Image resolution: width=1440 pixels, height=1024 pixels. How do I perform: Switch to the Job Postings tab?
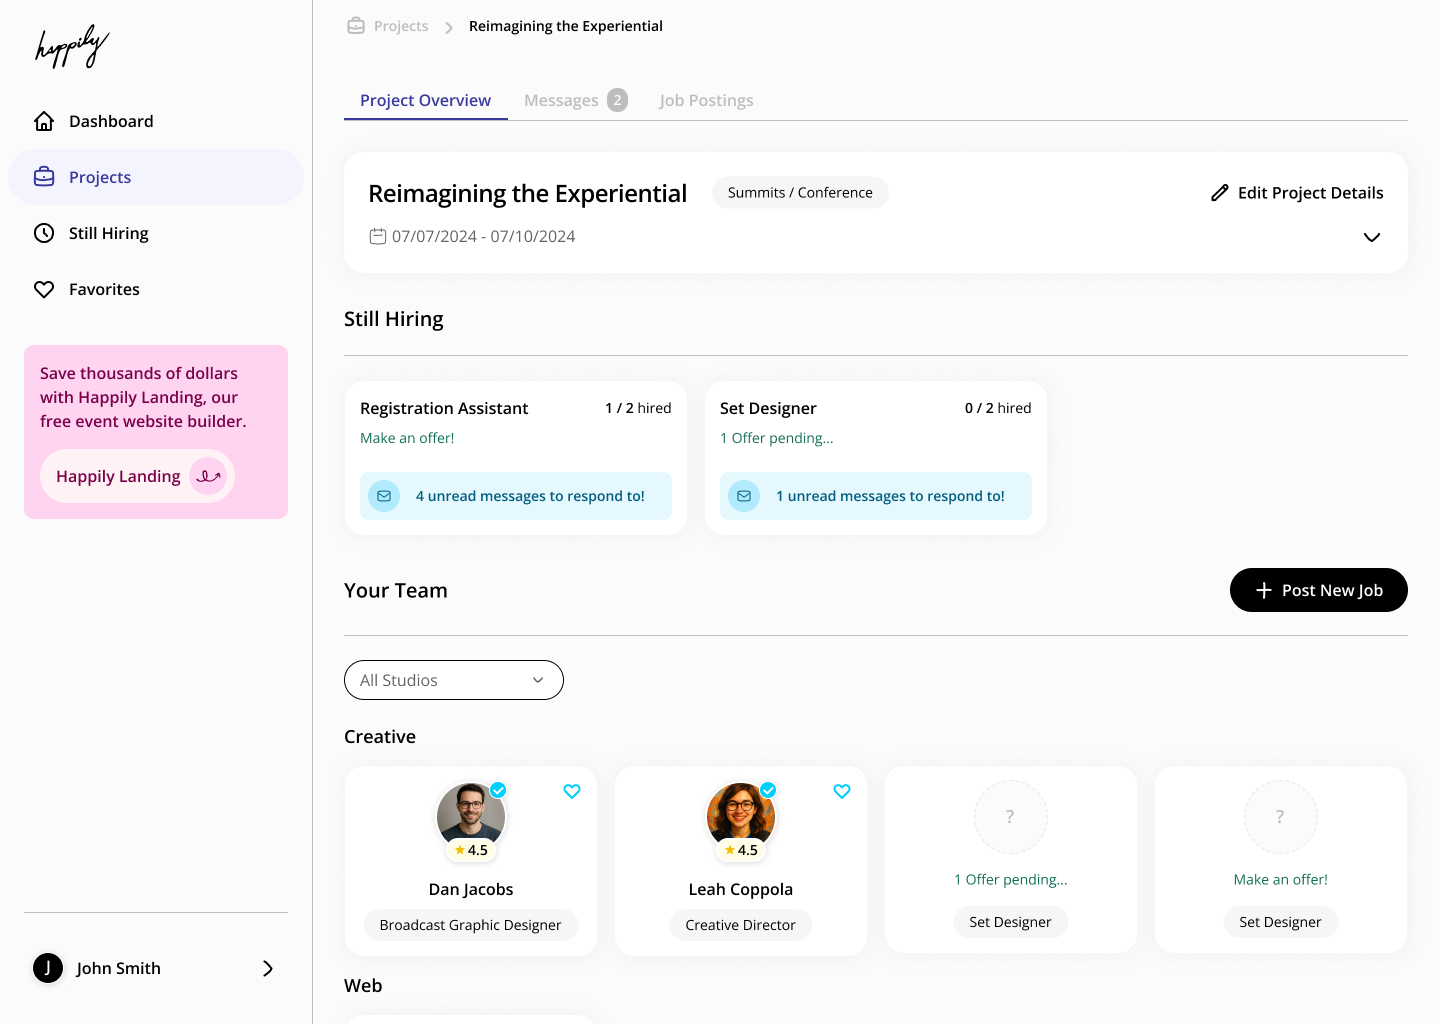(706, 100)
